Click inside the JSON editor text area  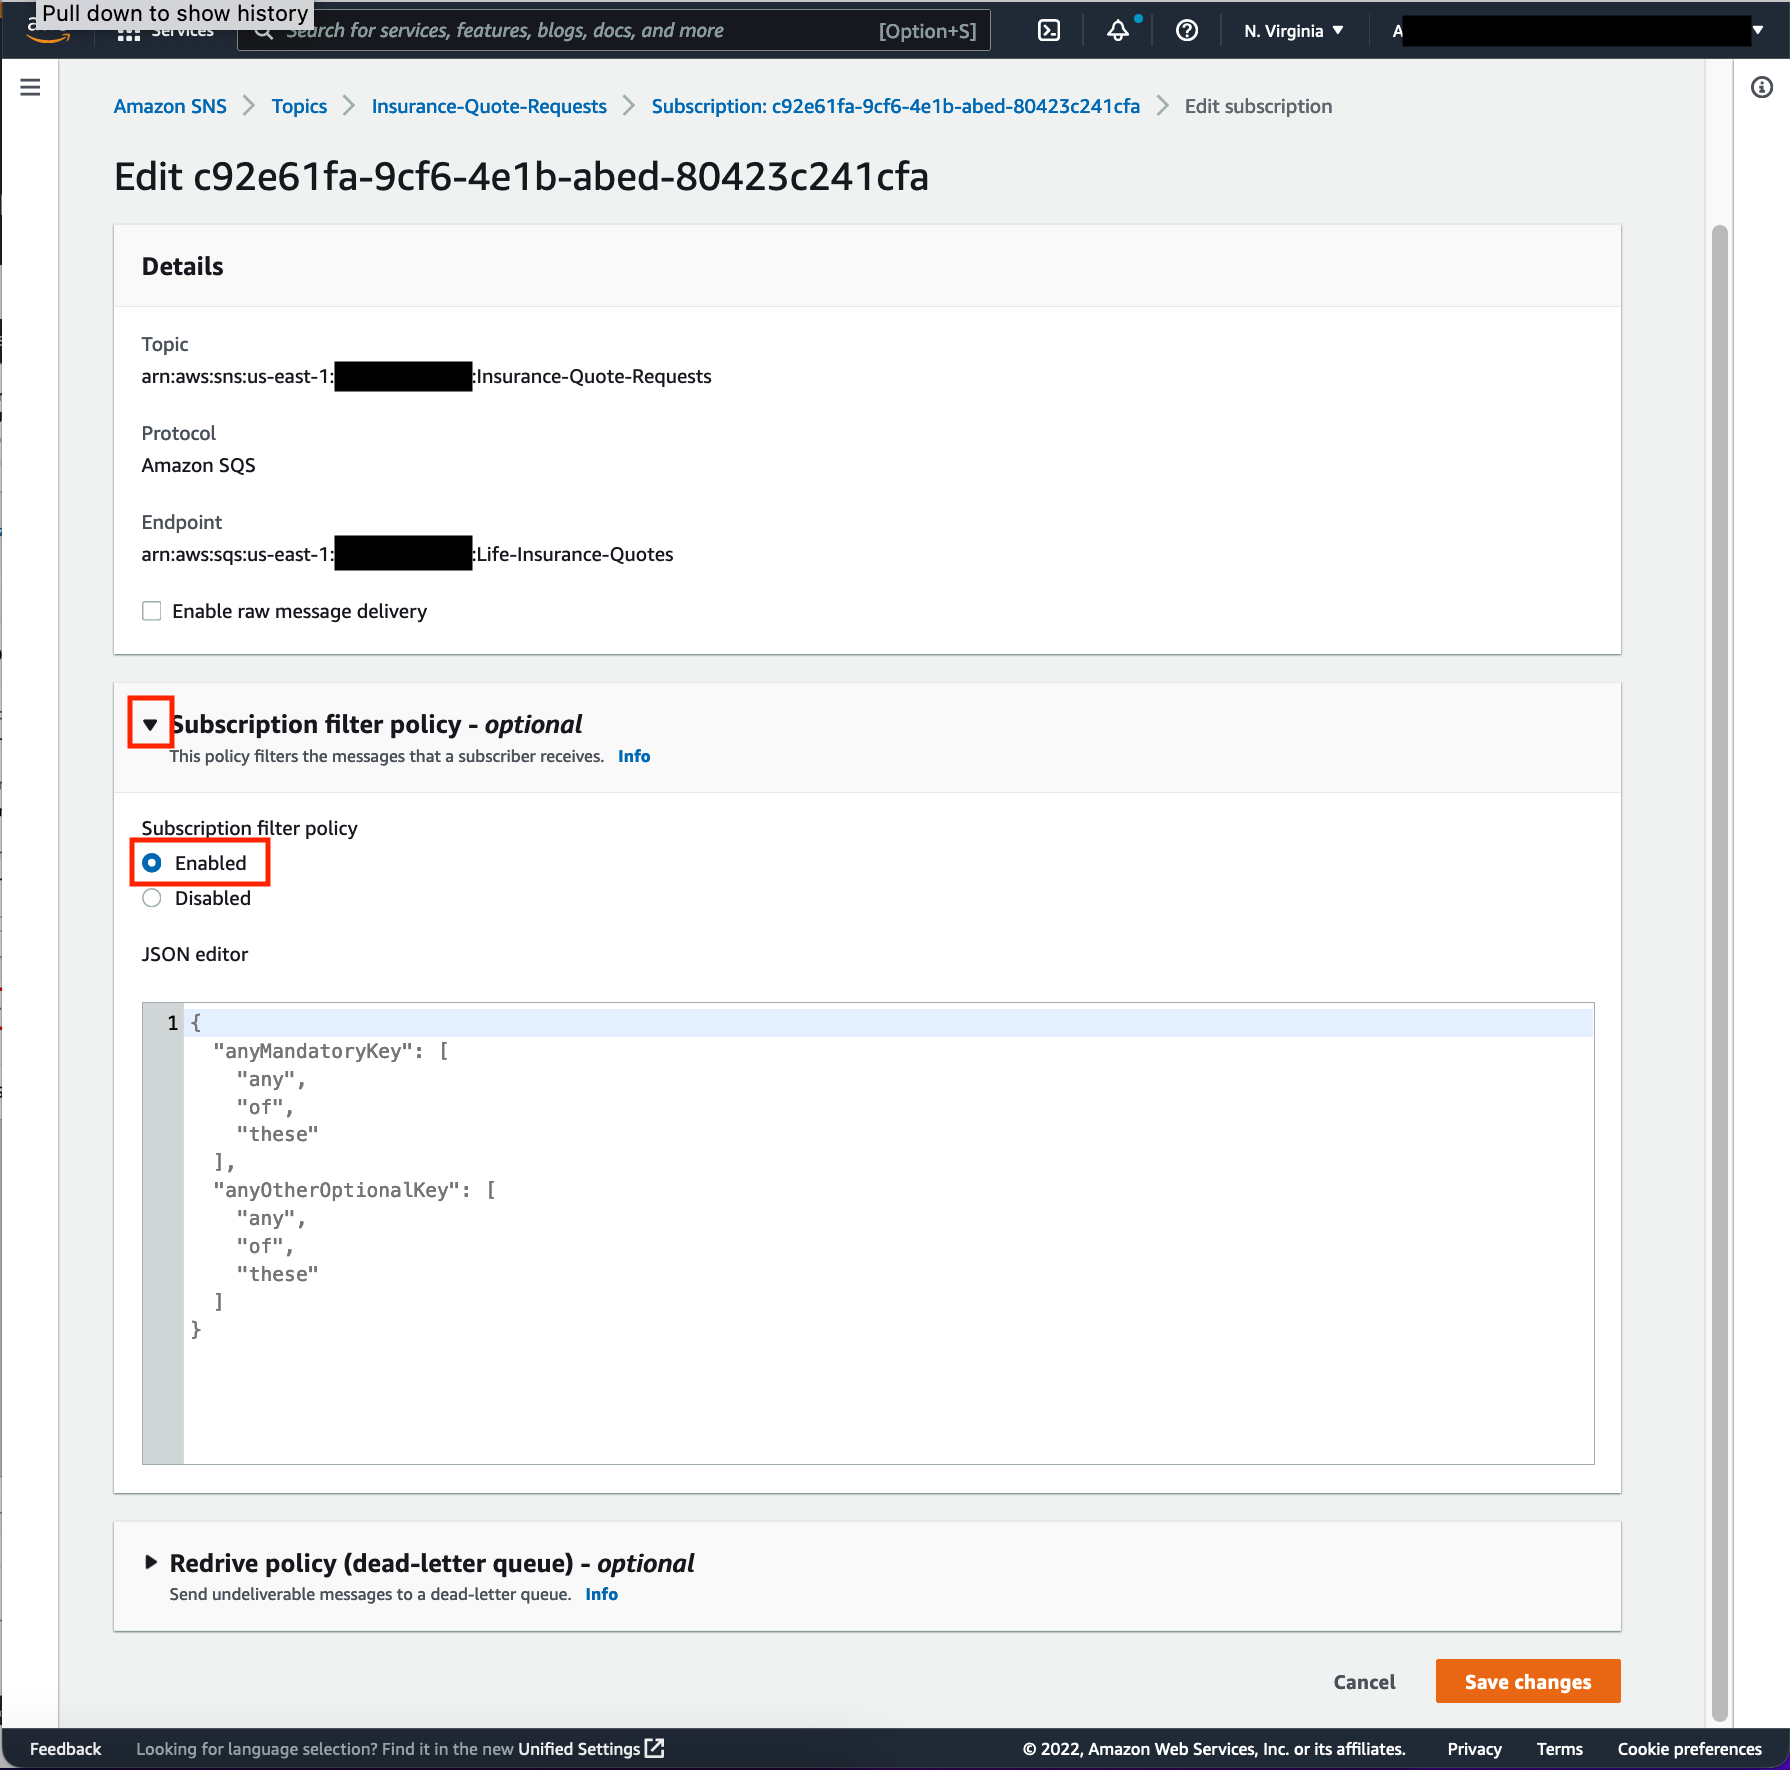pos(888,1234)
